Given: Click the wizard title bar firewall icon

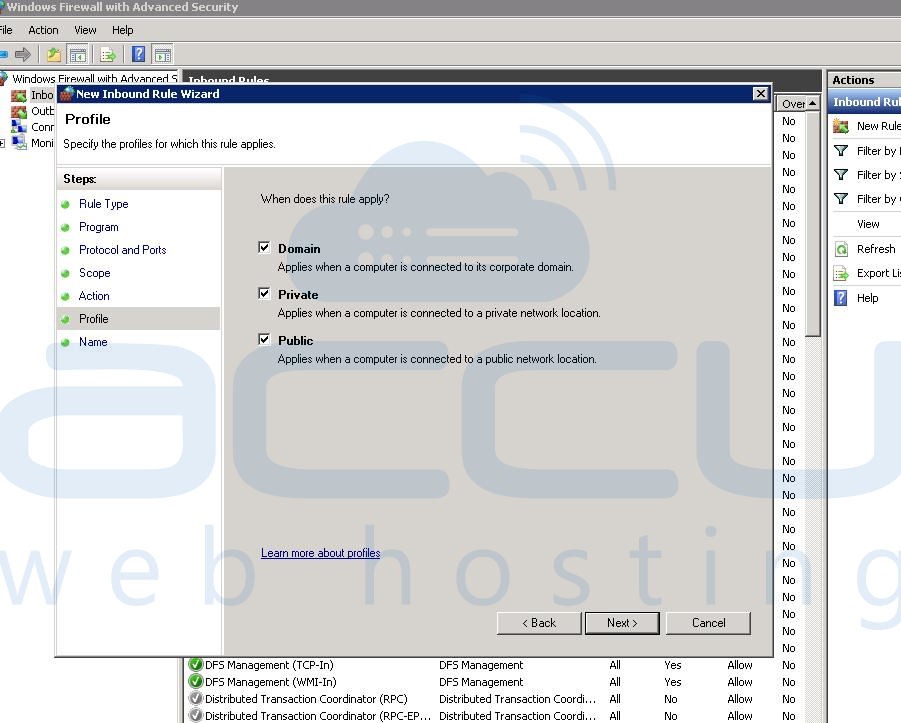Looking at the screenshot, I should 67,94.
